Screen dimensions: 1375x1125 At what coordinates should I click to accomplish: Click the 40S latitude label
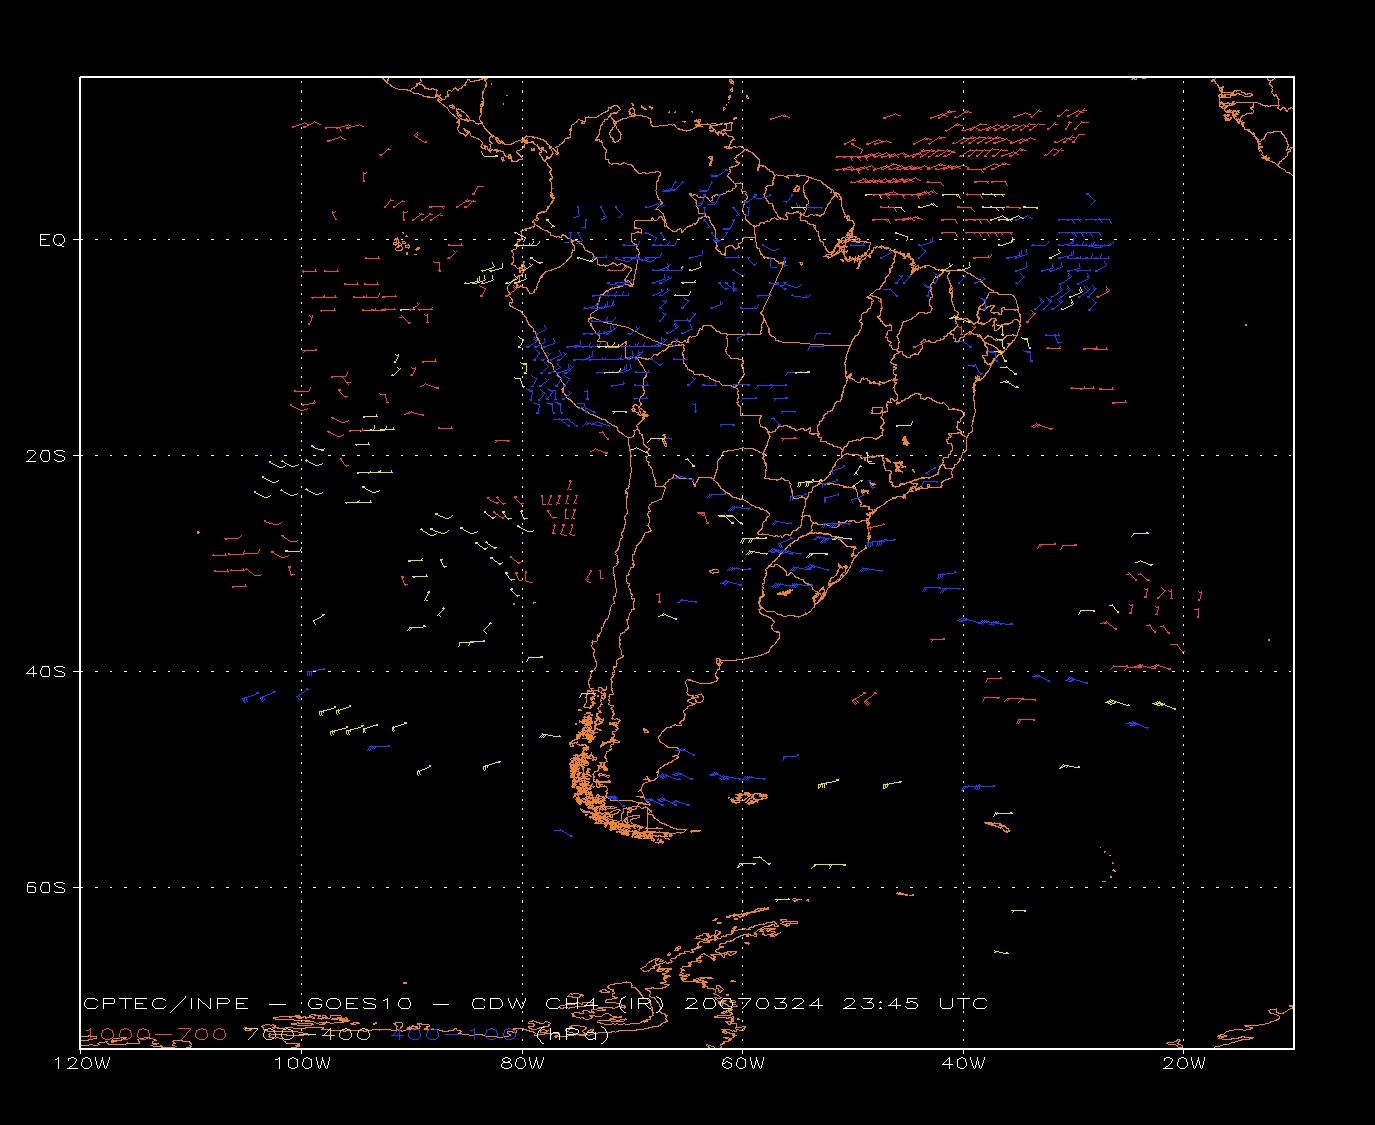45,672
